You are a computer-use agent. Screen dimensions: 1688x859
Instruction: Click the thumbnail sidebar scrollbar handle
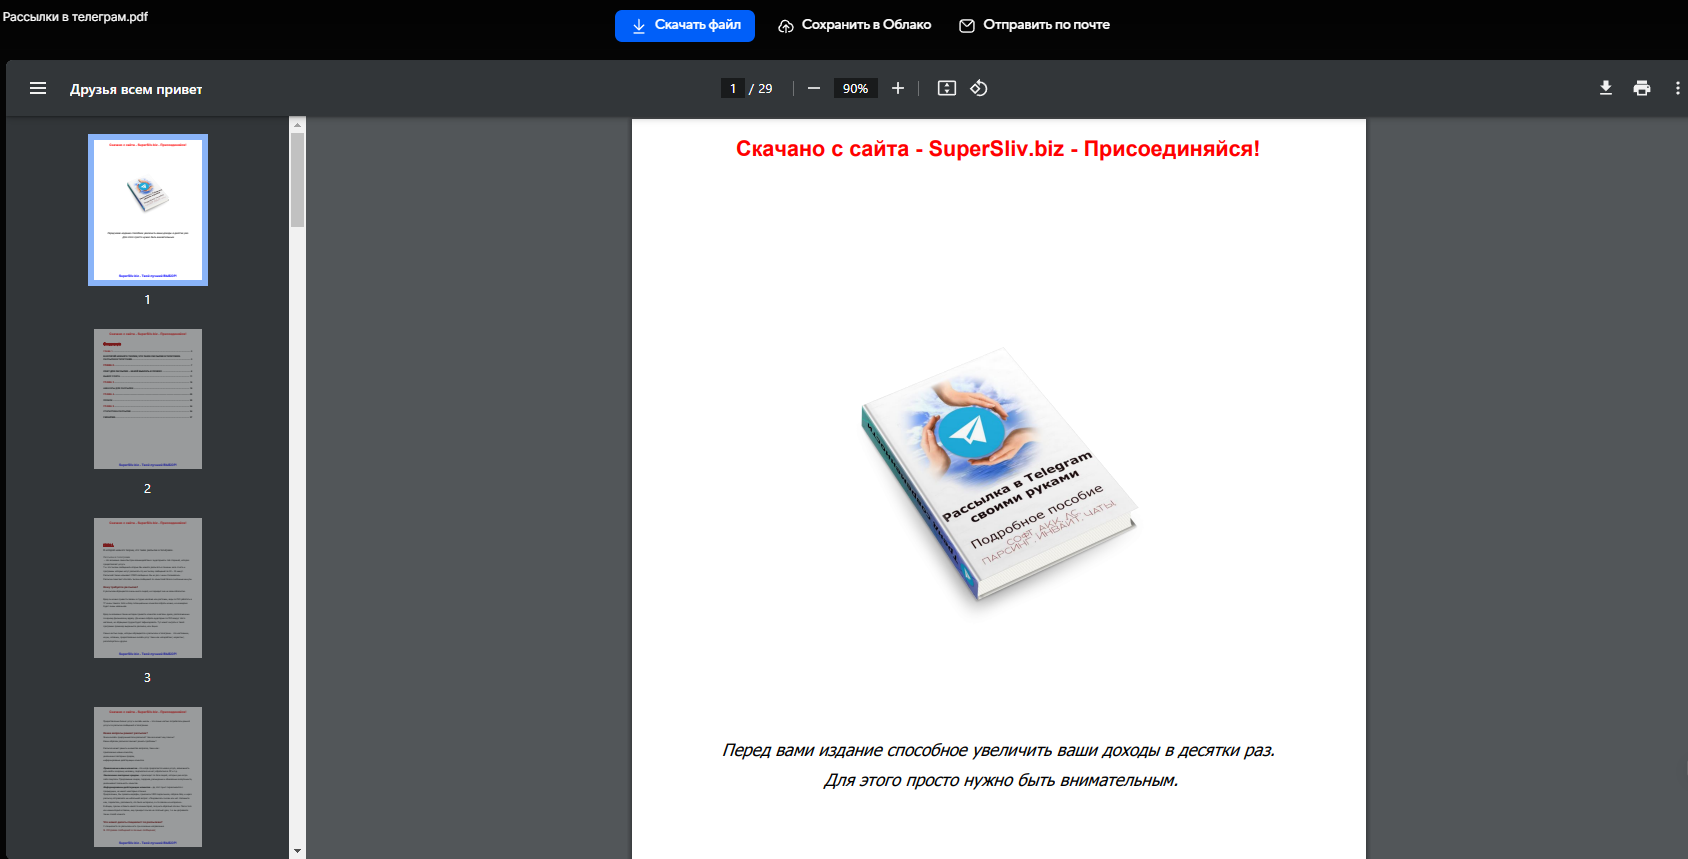(297, 180)
